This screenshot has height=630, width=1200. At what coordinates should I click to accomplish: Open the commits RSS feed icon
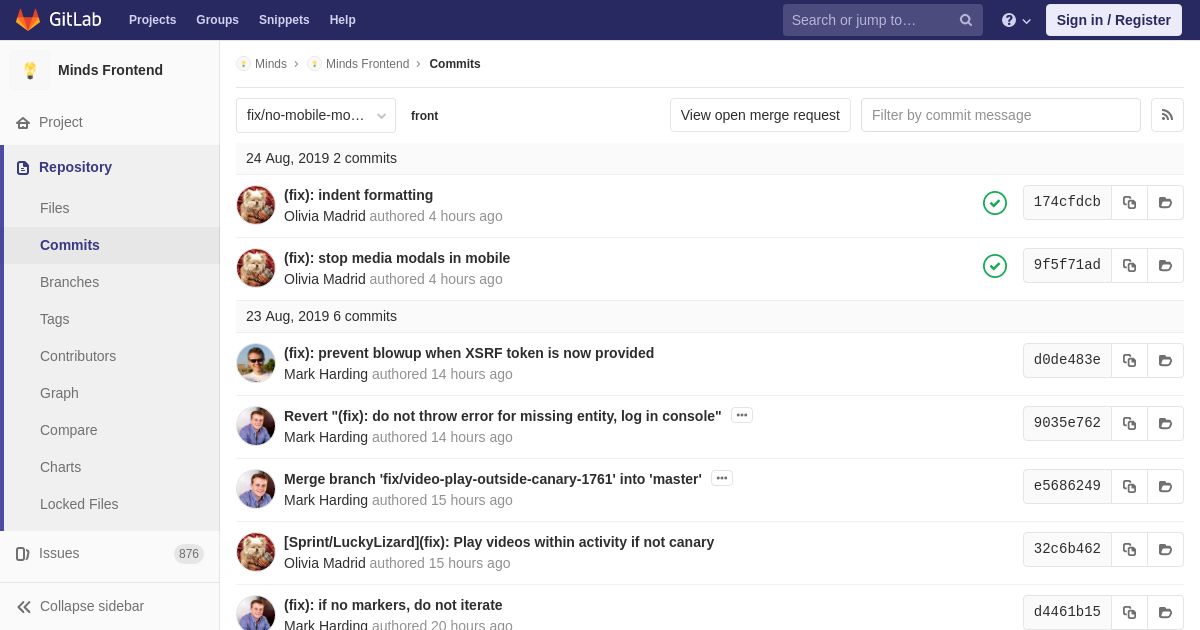coord(1167,115)
